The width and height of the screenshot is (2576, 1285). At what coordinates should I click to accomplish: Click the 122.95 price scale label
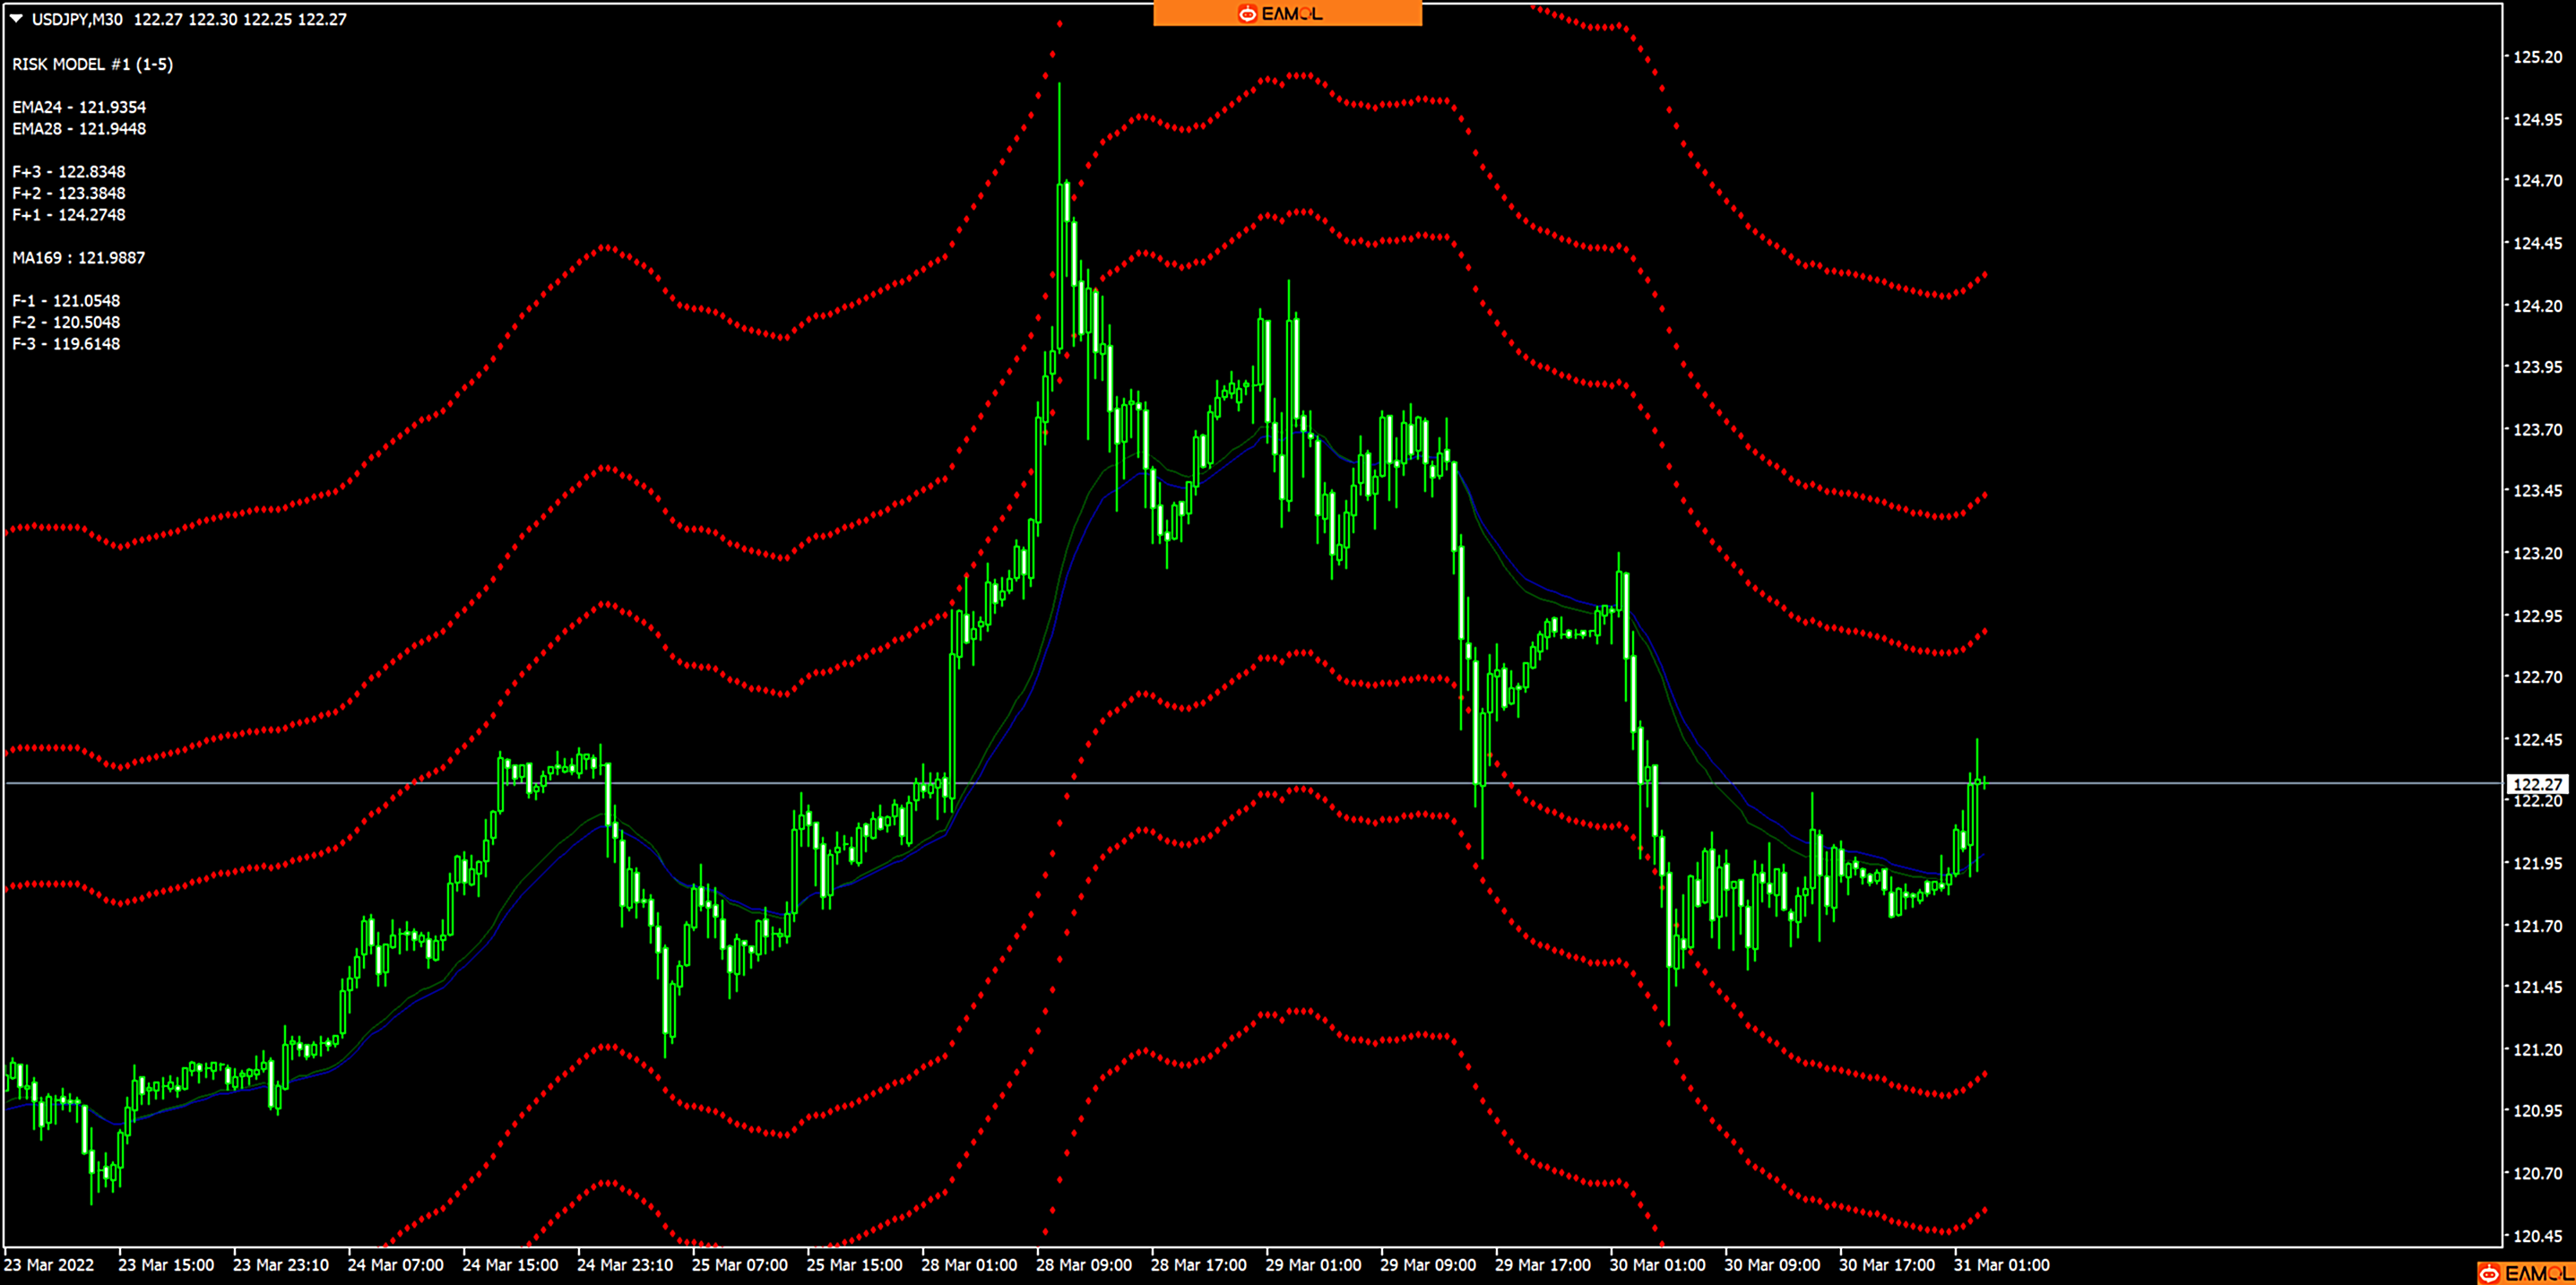(x=2538, y=616)
